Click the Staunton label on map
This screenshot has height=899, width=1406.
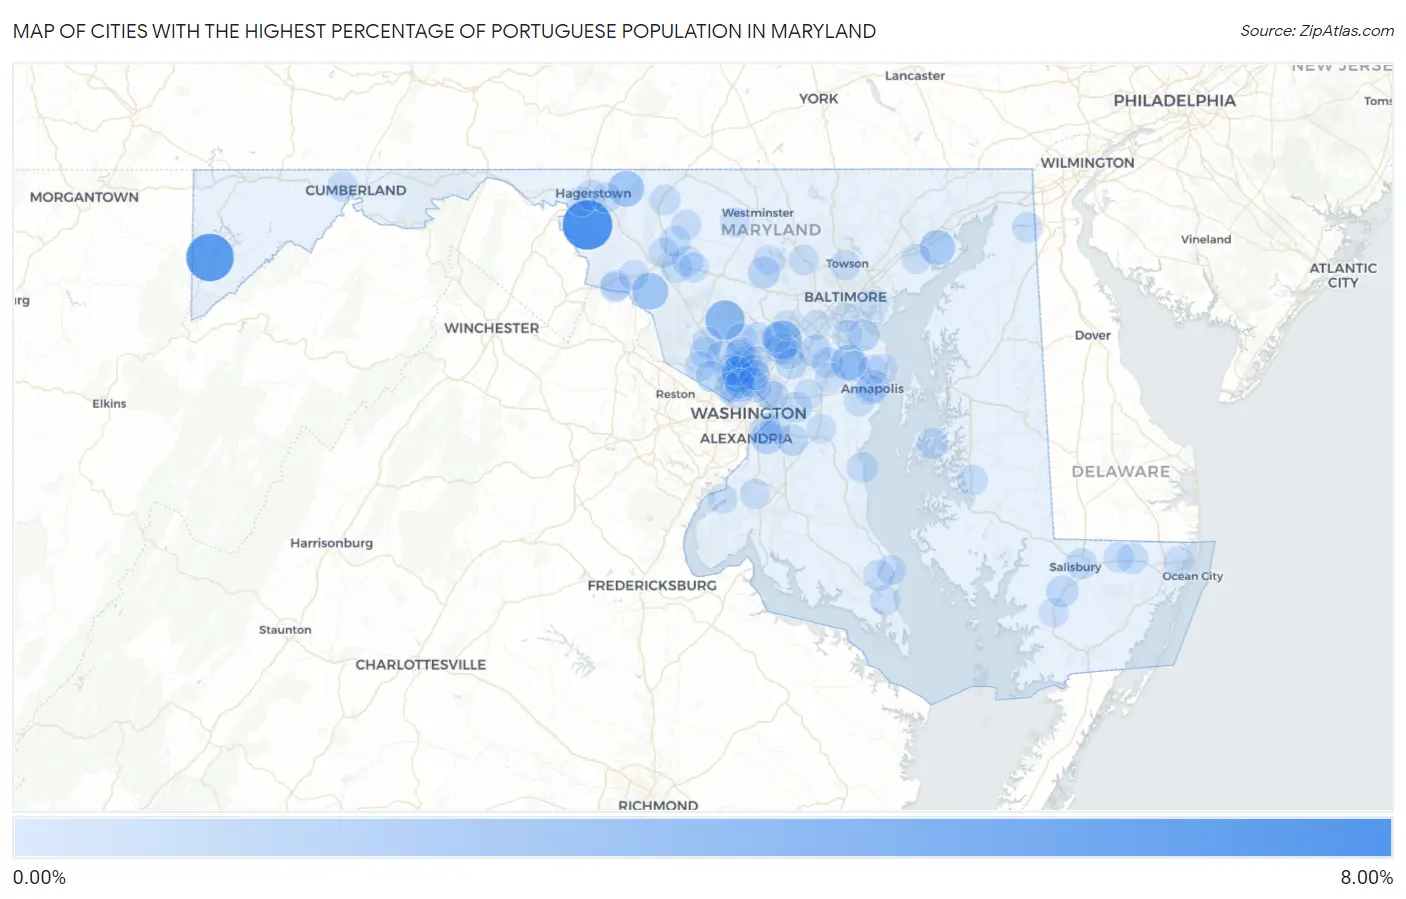click(285, 630)
